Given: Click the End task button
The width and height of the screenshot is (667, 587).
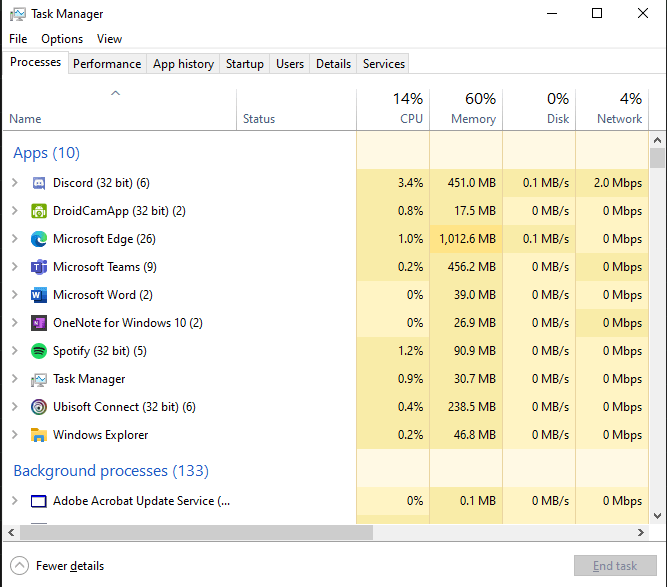Looking at the screenshot, I should (x=615, y=566).
